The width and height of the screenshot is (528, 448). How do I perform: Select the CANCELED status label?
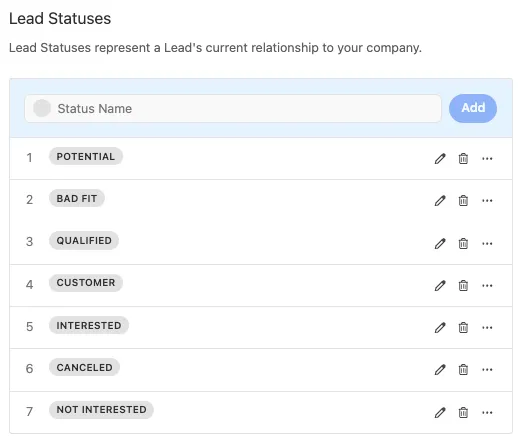tap(85, 367)
